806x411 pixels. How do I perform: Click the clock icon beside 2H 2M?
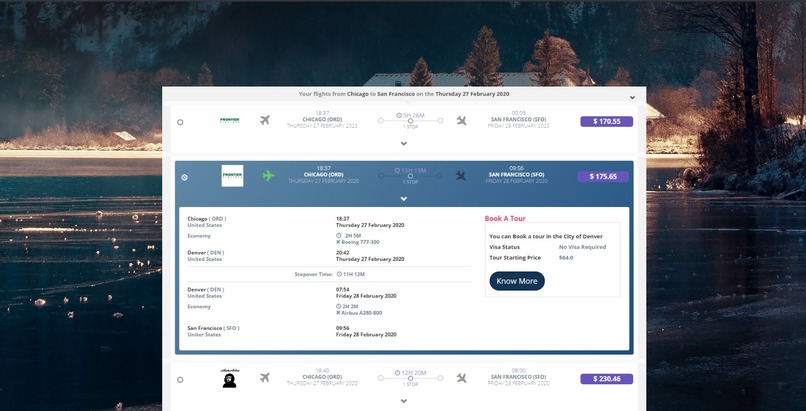[338, 306]
